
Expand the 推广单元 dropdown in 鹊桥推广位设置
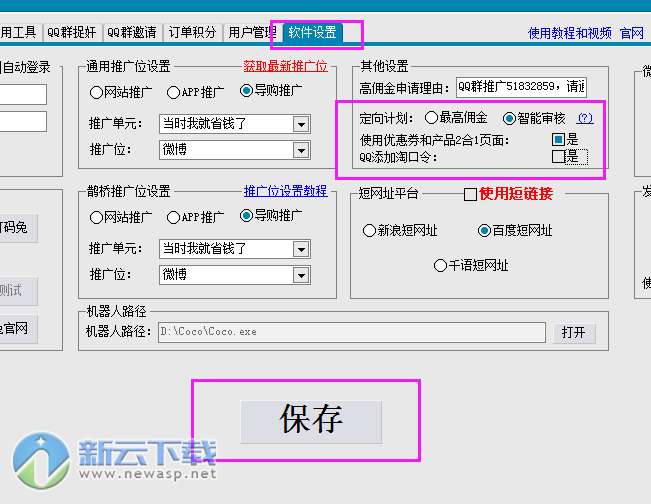coord(301,249)
